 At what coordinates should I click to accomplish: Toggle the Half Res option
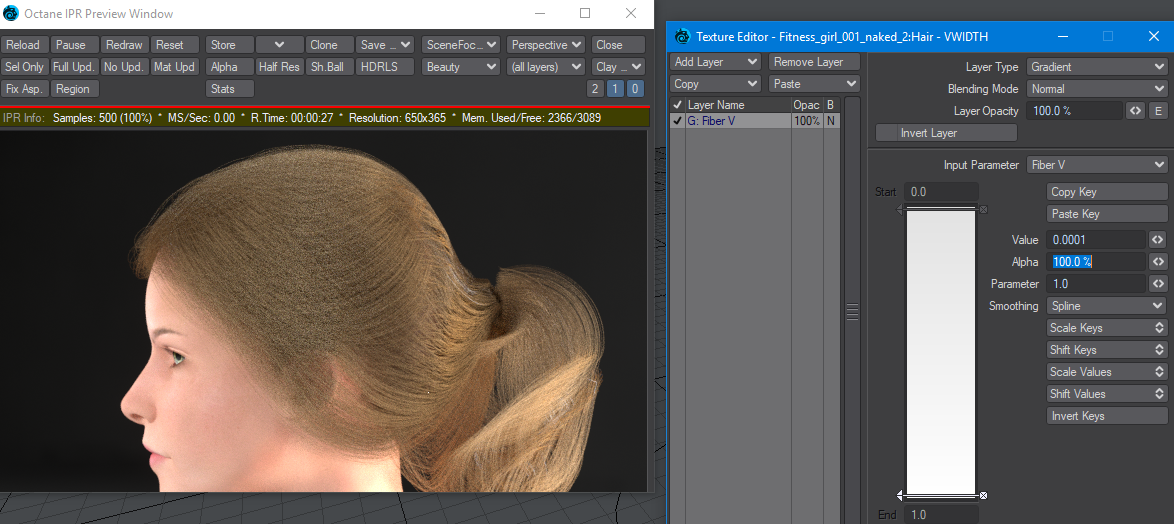click(279, 67)
